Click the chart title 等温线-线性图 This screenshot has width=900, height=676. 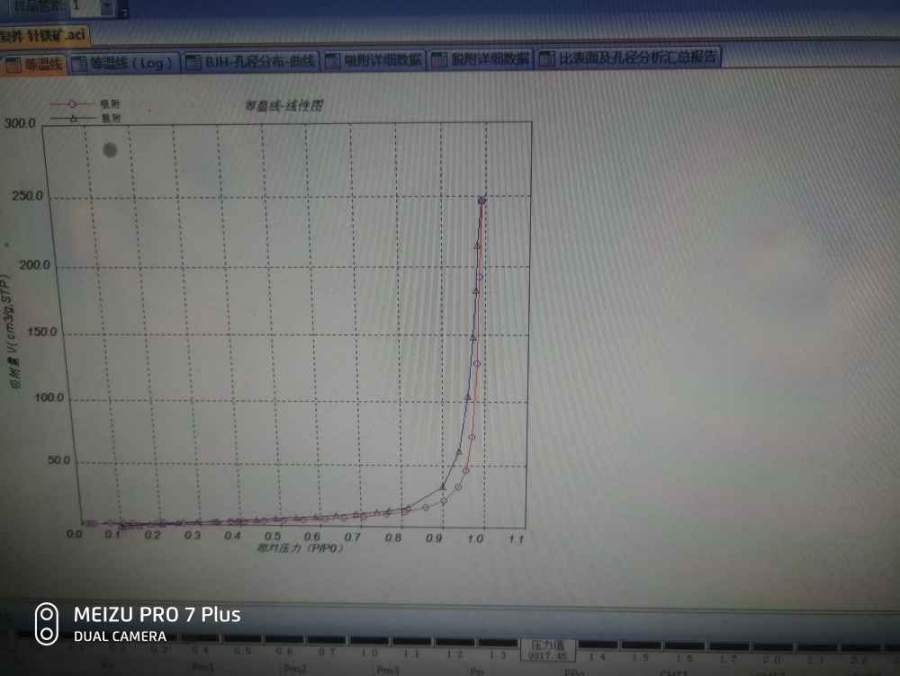pyautogui.click(x=284, y=106)
